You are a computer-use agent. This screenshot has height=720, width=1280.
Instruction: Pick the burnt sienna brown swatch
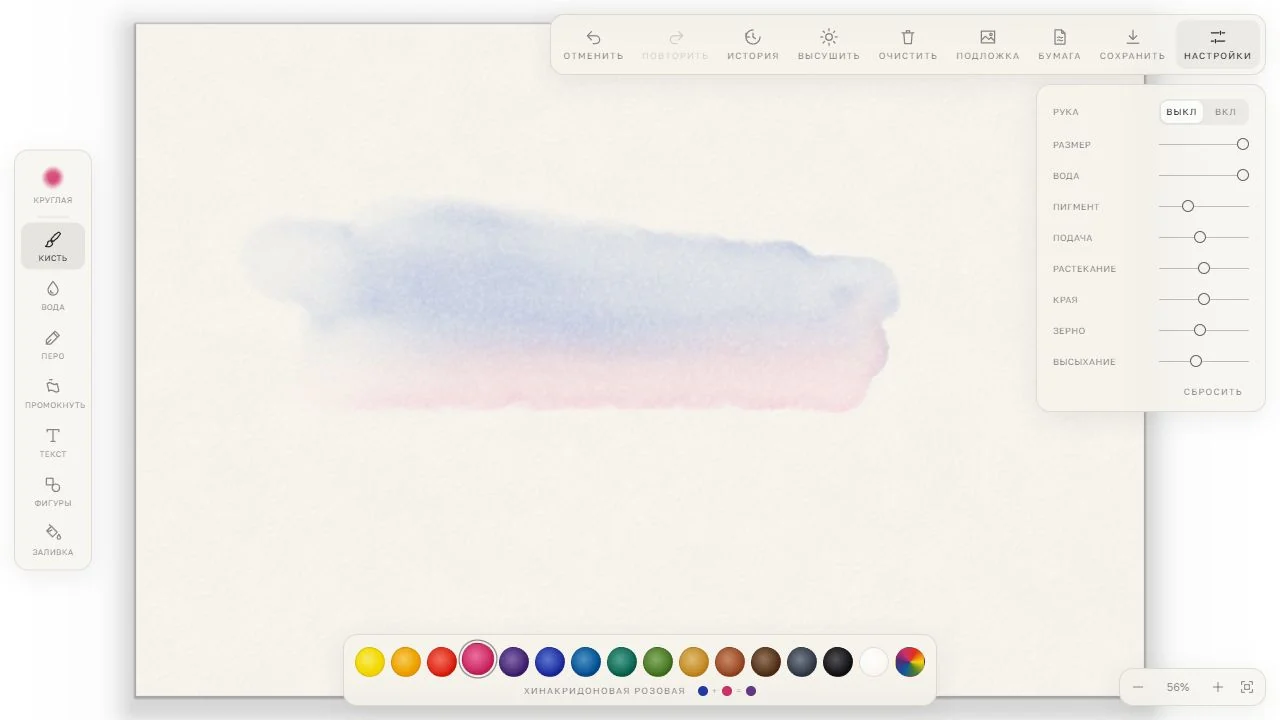pyautogui.click(x=730, y=662)
